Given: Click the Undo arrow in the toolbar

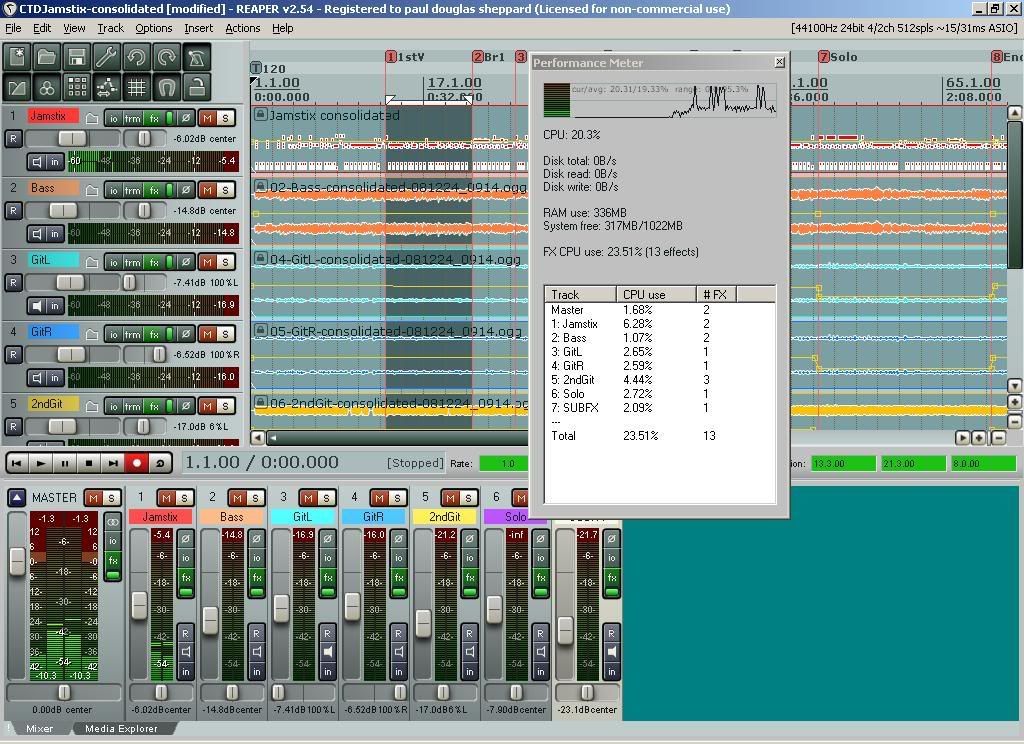Looking at the screenshot, I should pos(136,56).
